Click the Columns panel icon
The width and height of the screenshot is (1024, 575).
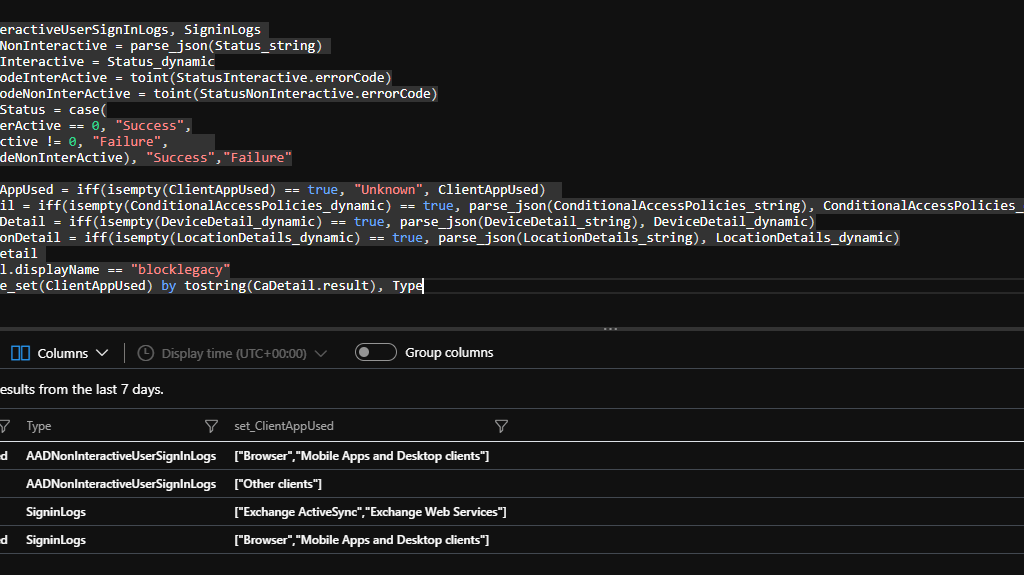coord(20,353)
